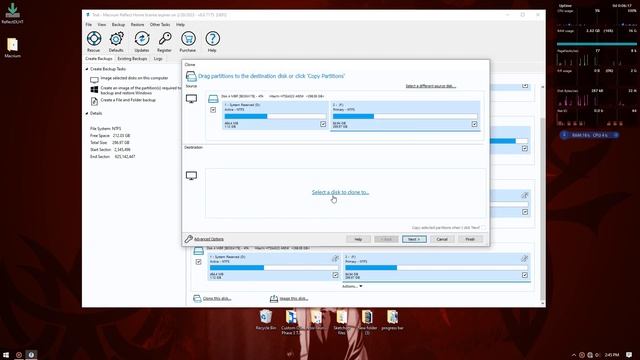Open the Purchase cart toolbar icon
Screen dimensions: 640x360
tap(188, 39)
